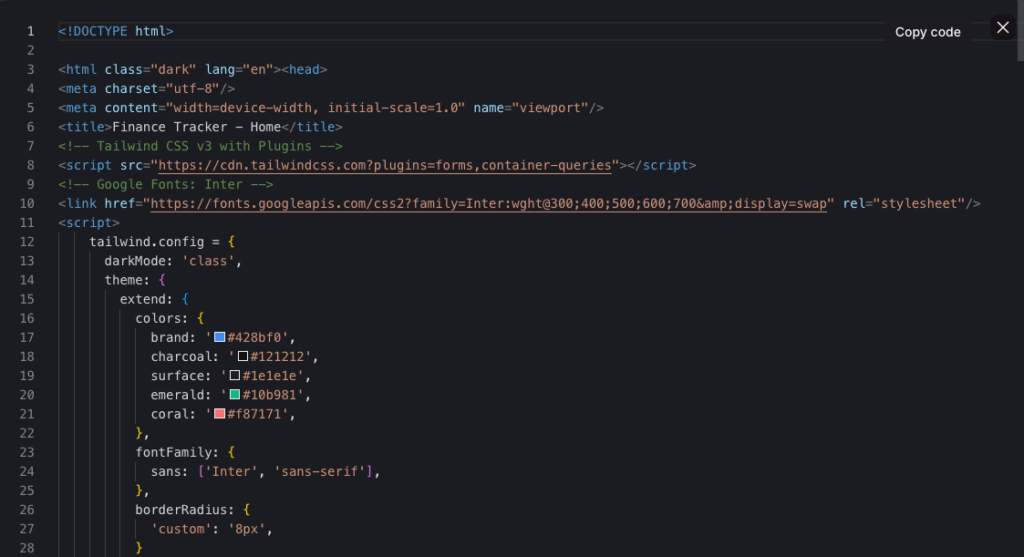Click the Copy code button
This screenshot has width=1024, height=557.
pyautogui.click(x=927, y=32)
